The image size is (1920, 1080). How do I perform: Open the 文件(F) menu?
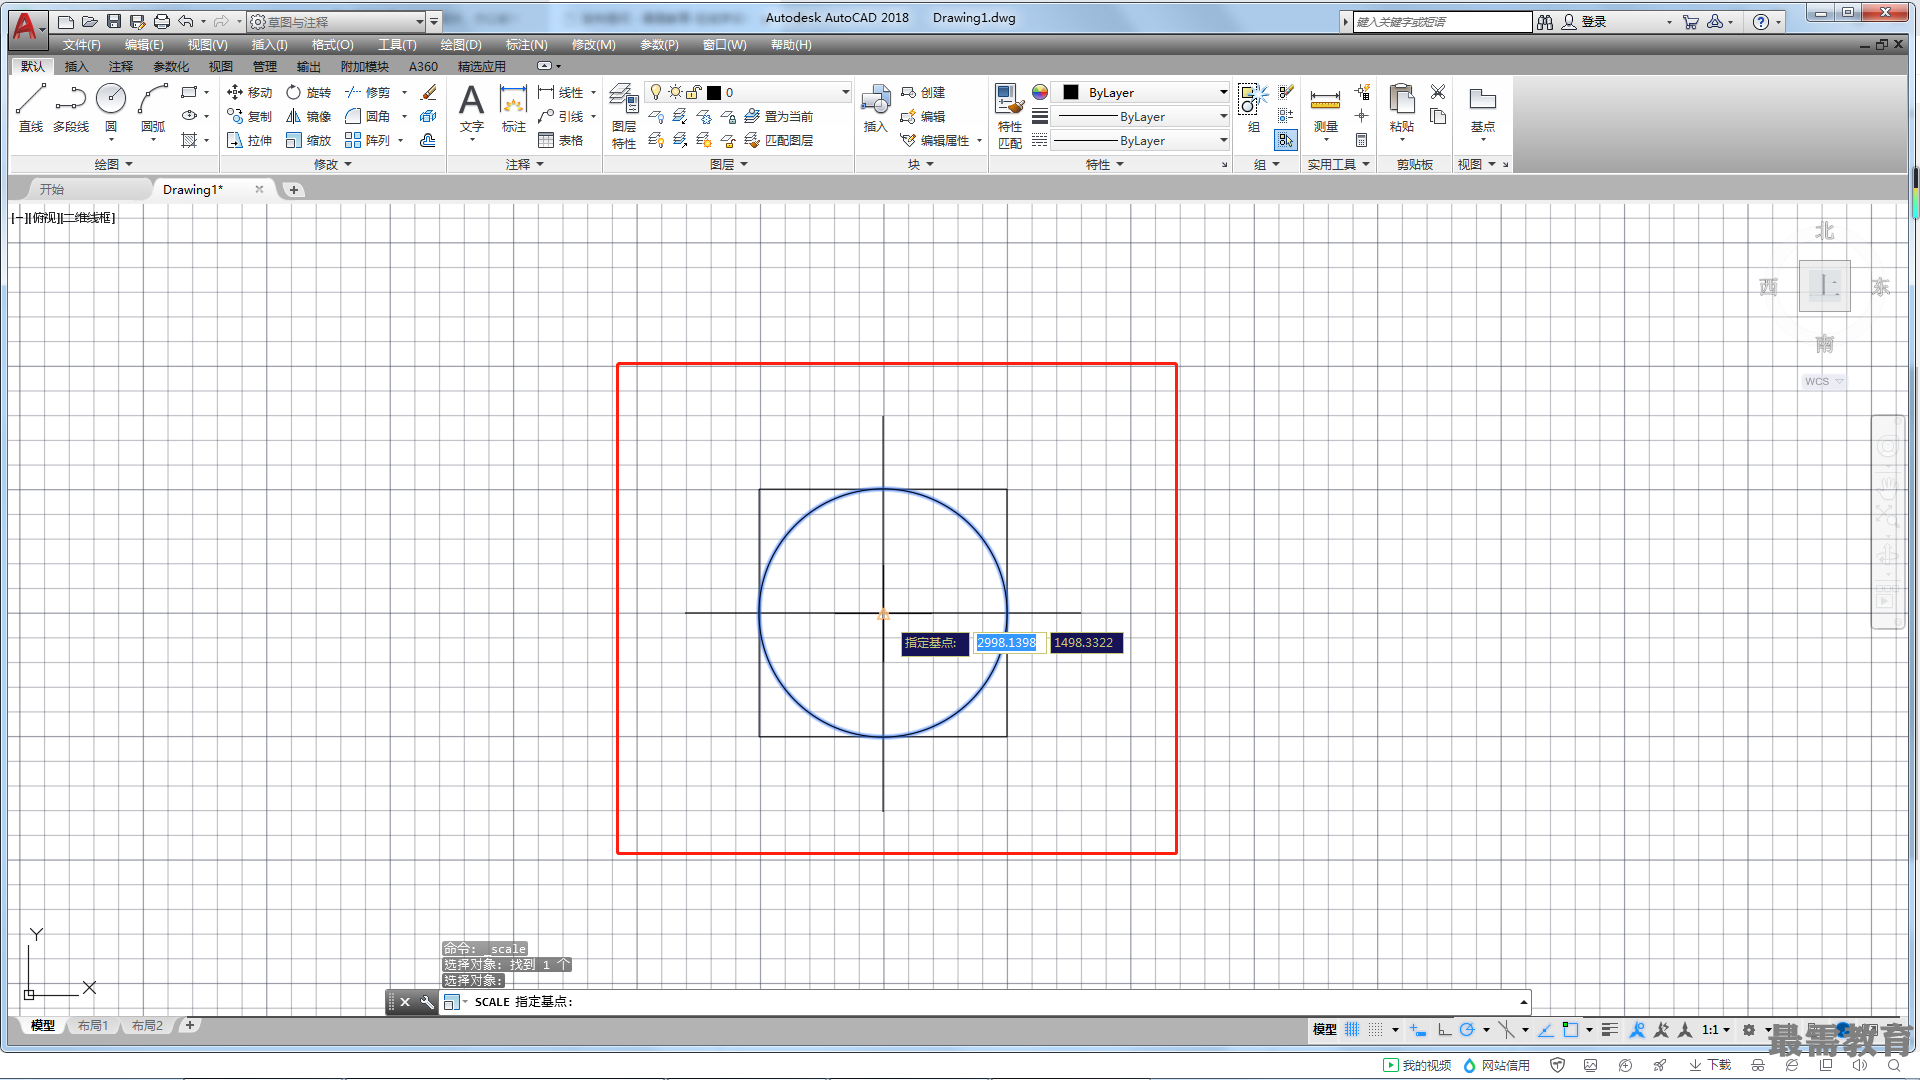(81, 44)
